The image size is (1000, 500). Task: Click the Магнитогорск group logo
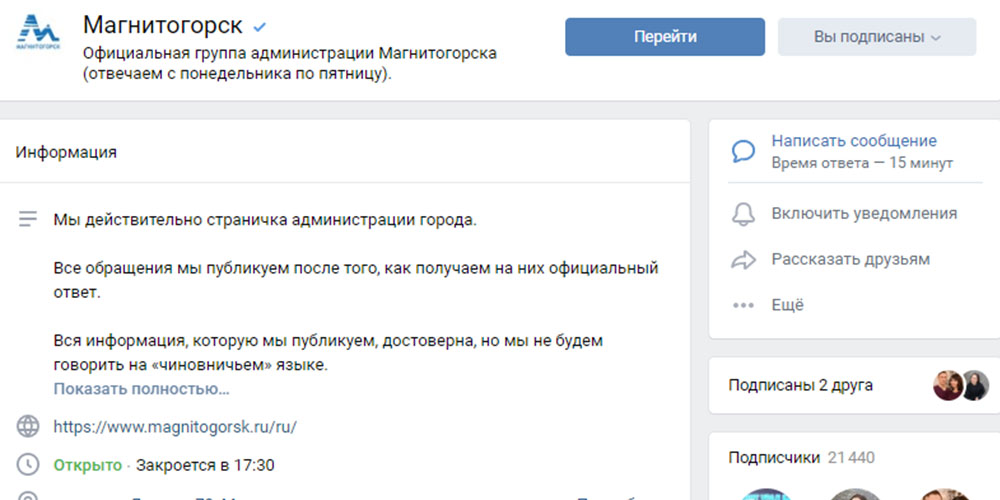(37, 32)
